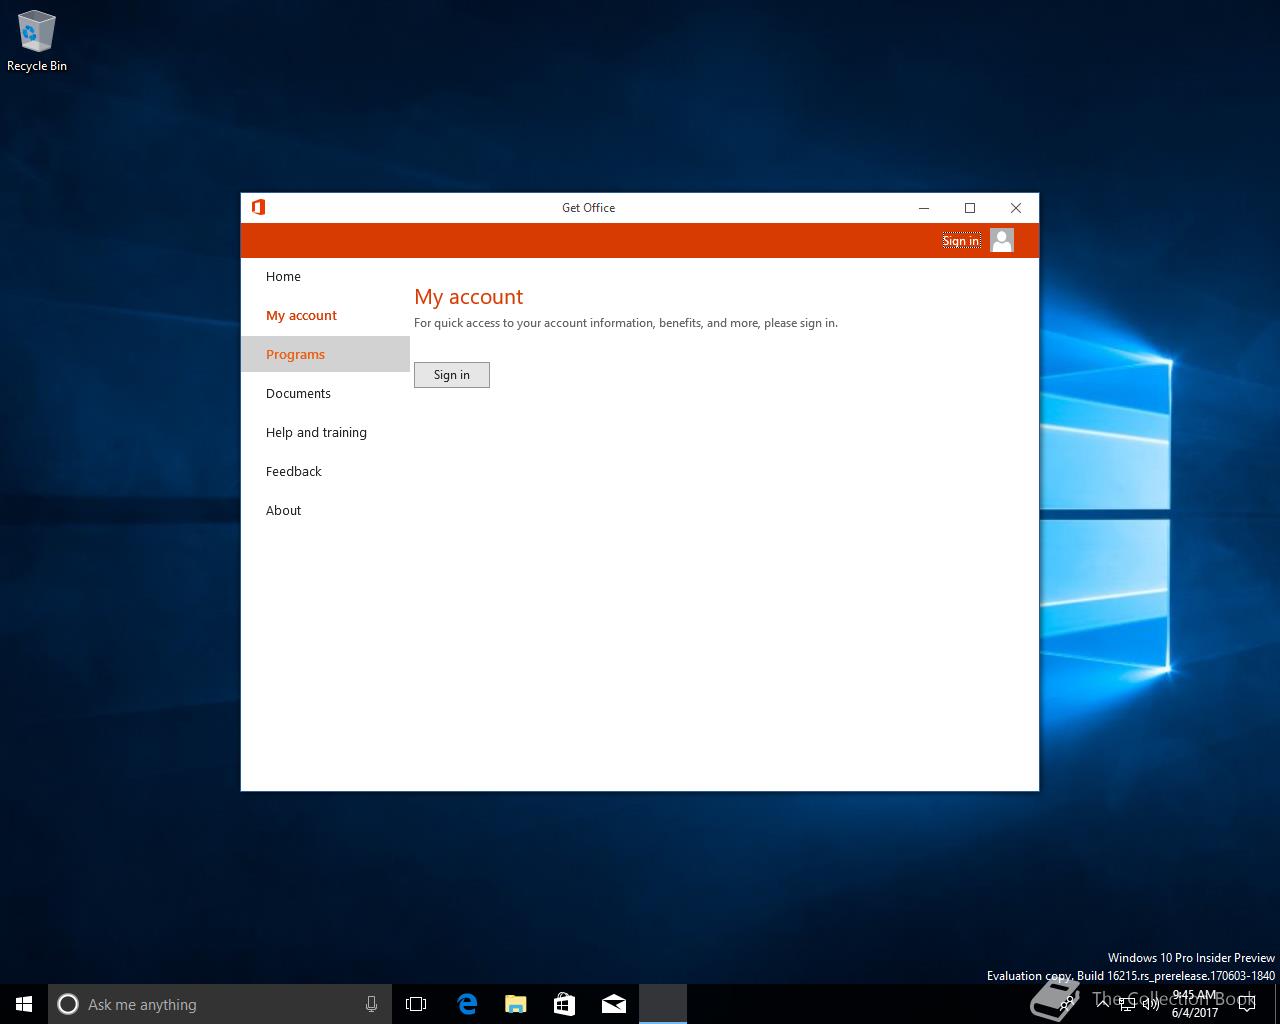
Task: Click the My account heading text
Action: click(x=469, y=297)
